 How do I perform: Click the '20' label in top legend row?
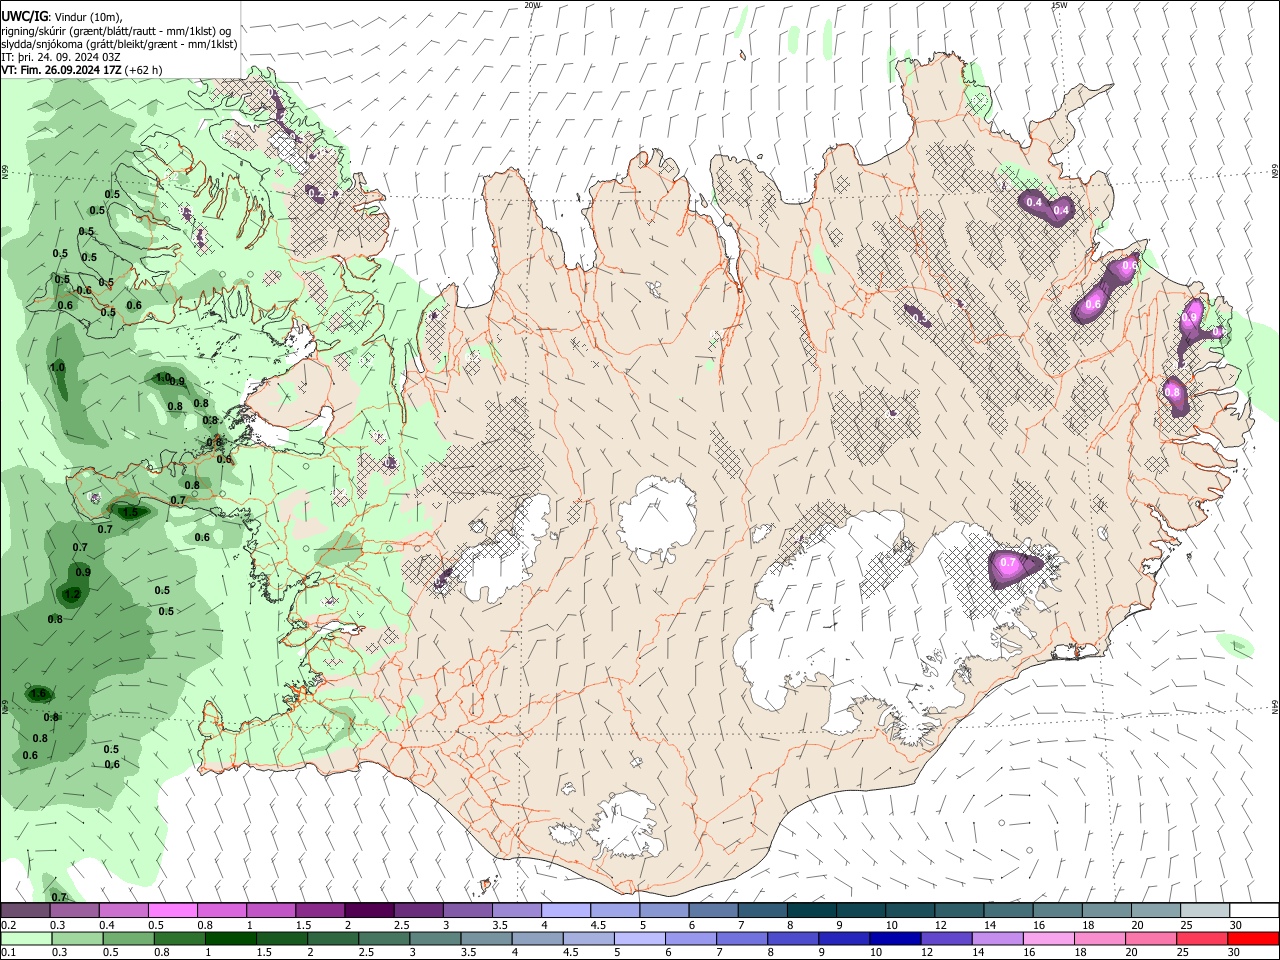pyautogui.click(x=1136, y=926)
